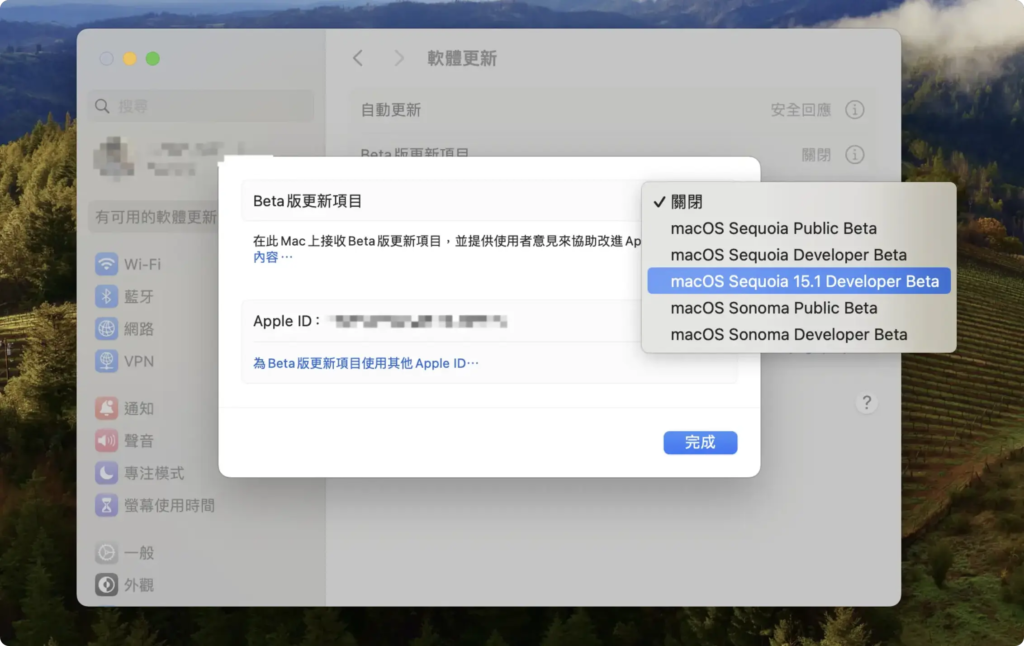Click the magnifying glass search icon
Image resolution: width=1024 pixels, height=646 pixels.
click(102, 106)
